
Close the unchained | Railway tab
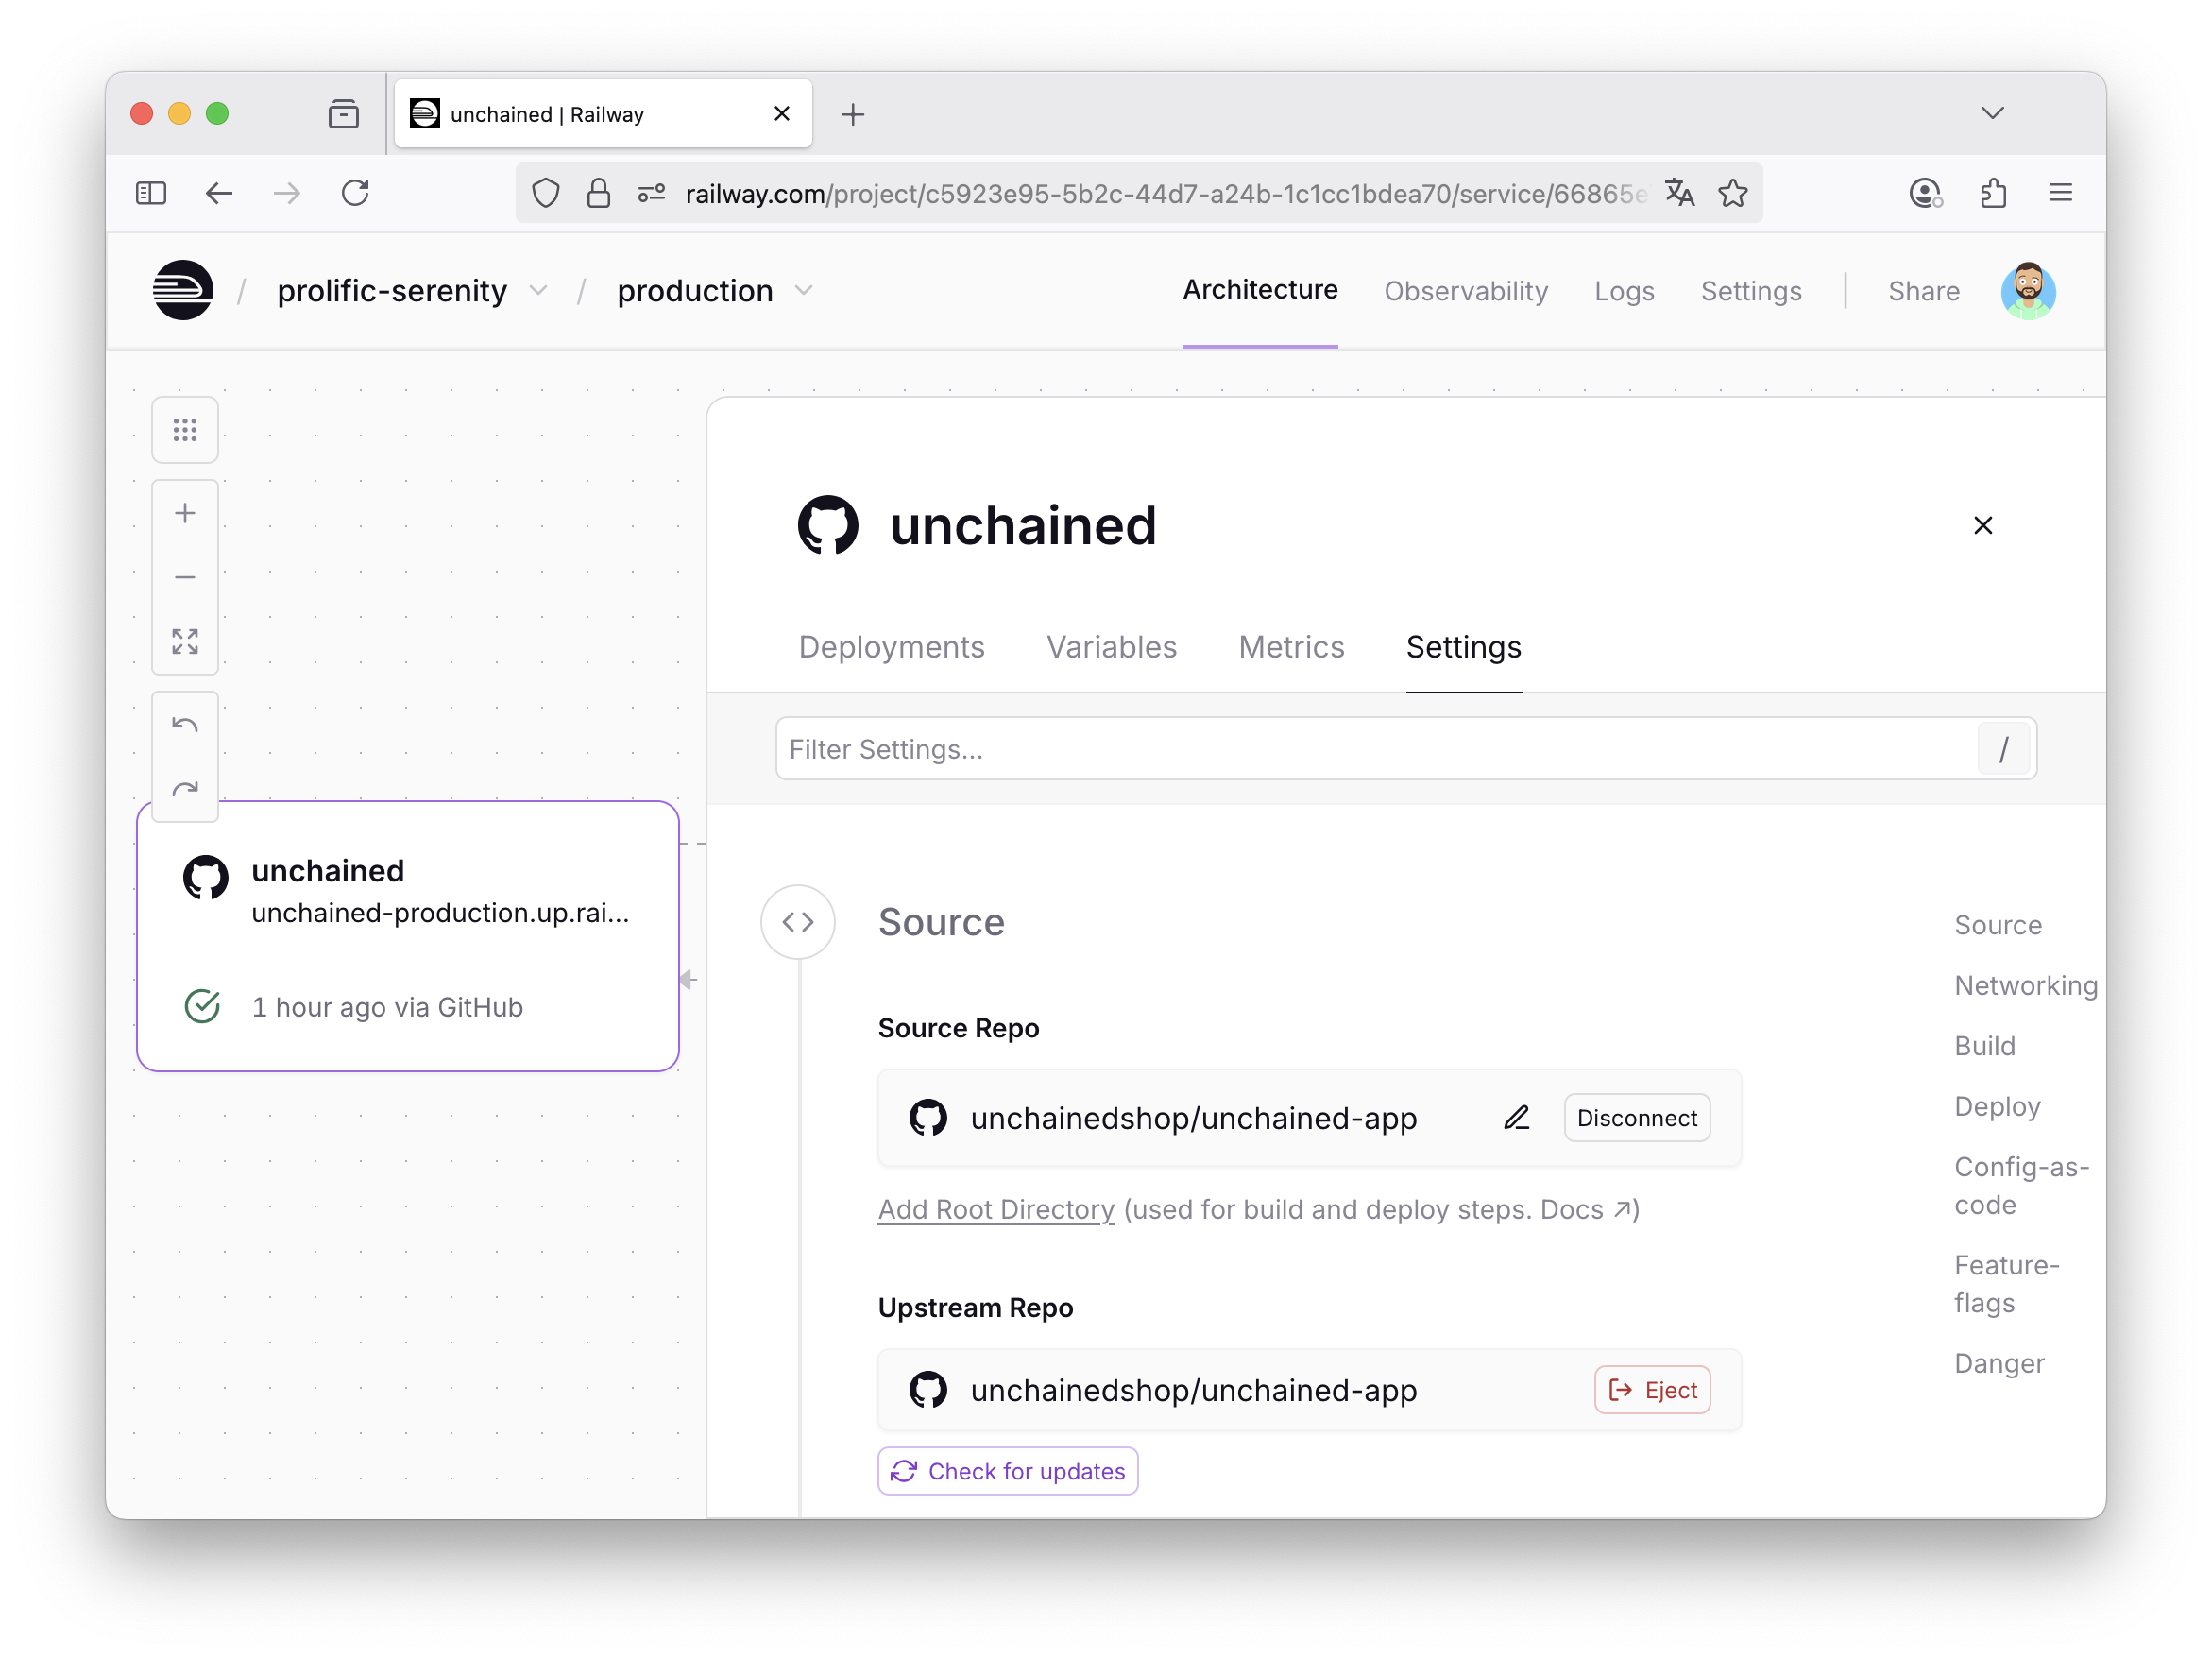pyautogui.click(x=782, y=114)
